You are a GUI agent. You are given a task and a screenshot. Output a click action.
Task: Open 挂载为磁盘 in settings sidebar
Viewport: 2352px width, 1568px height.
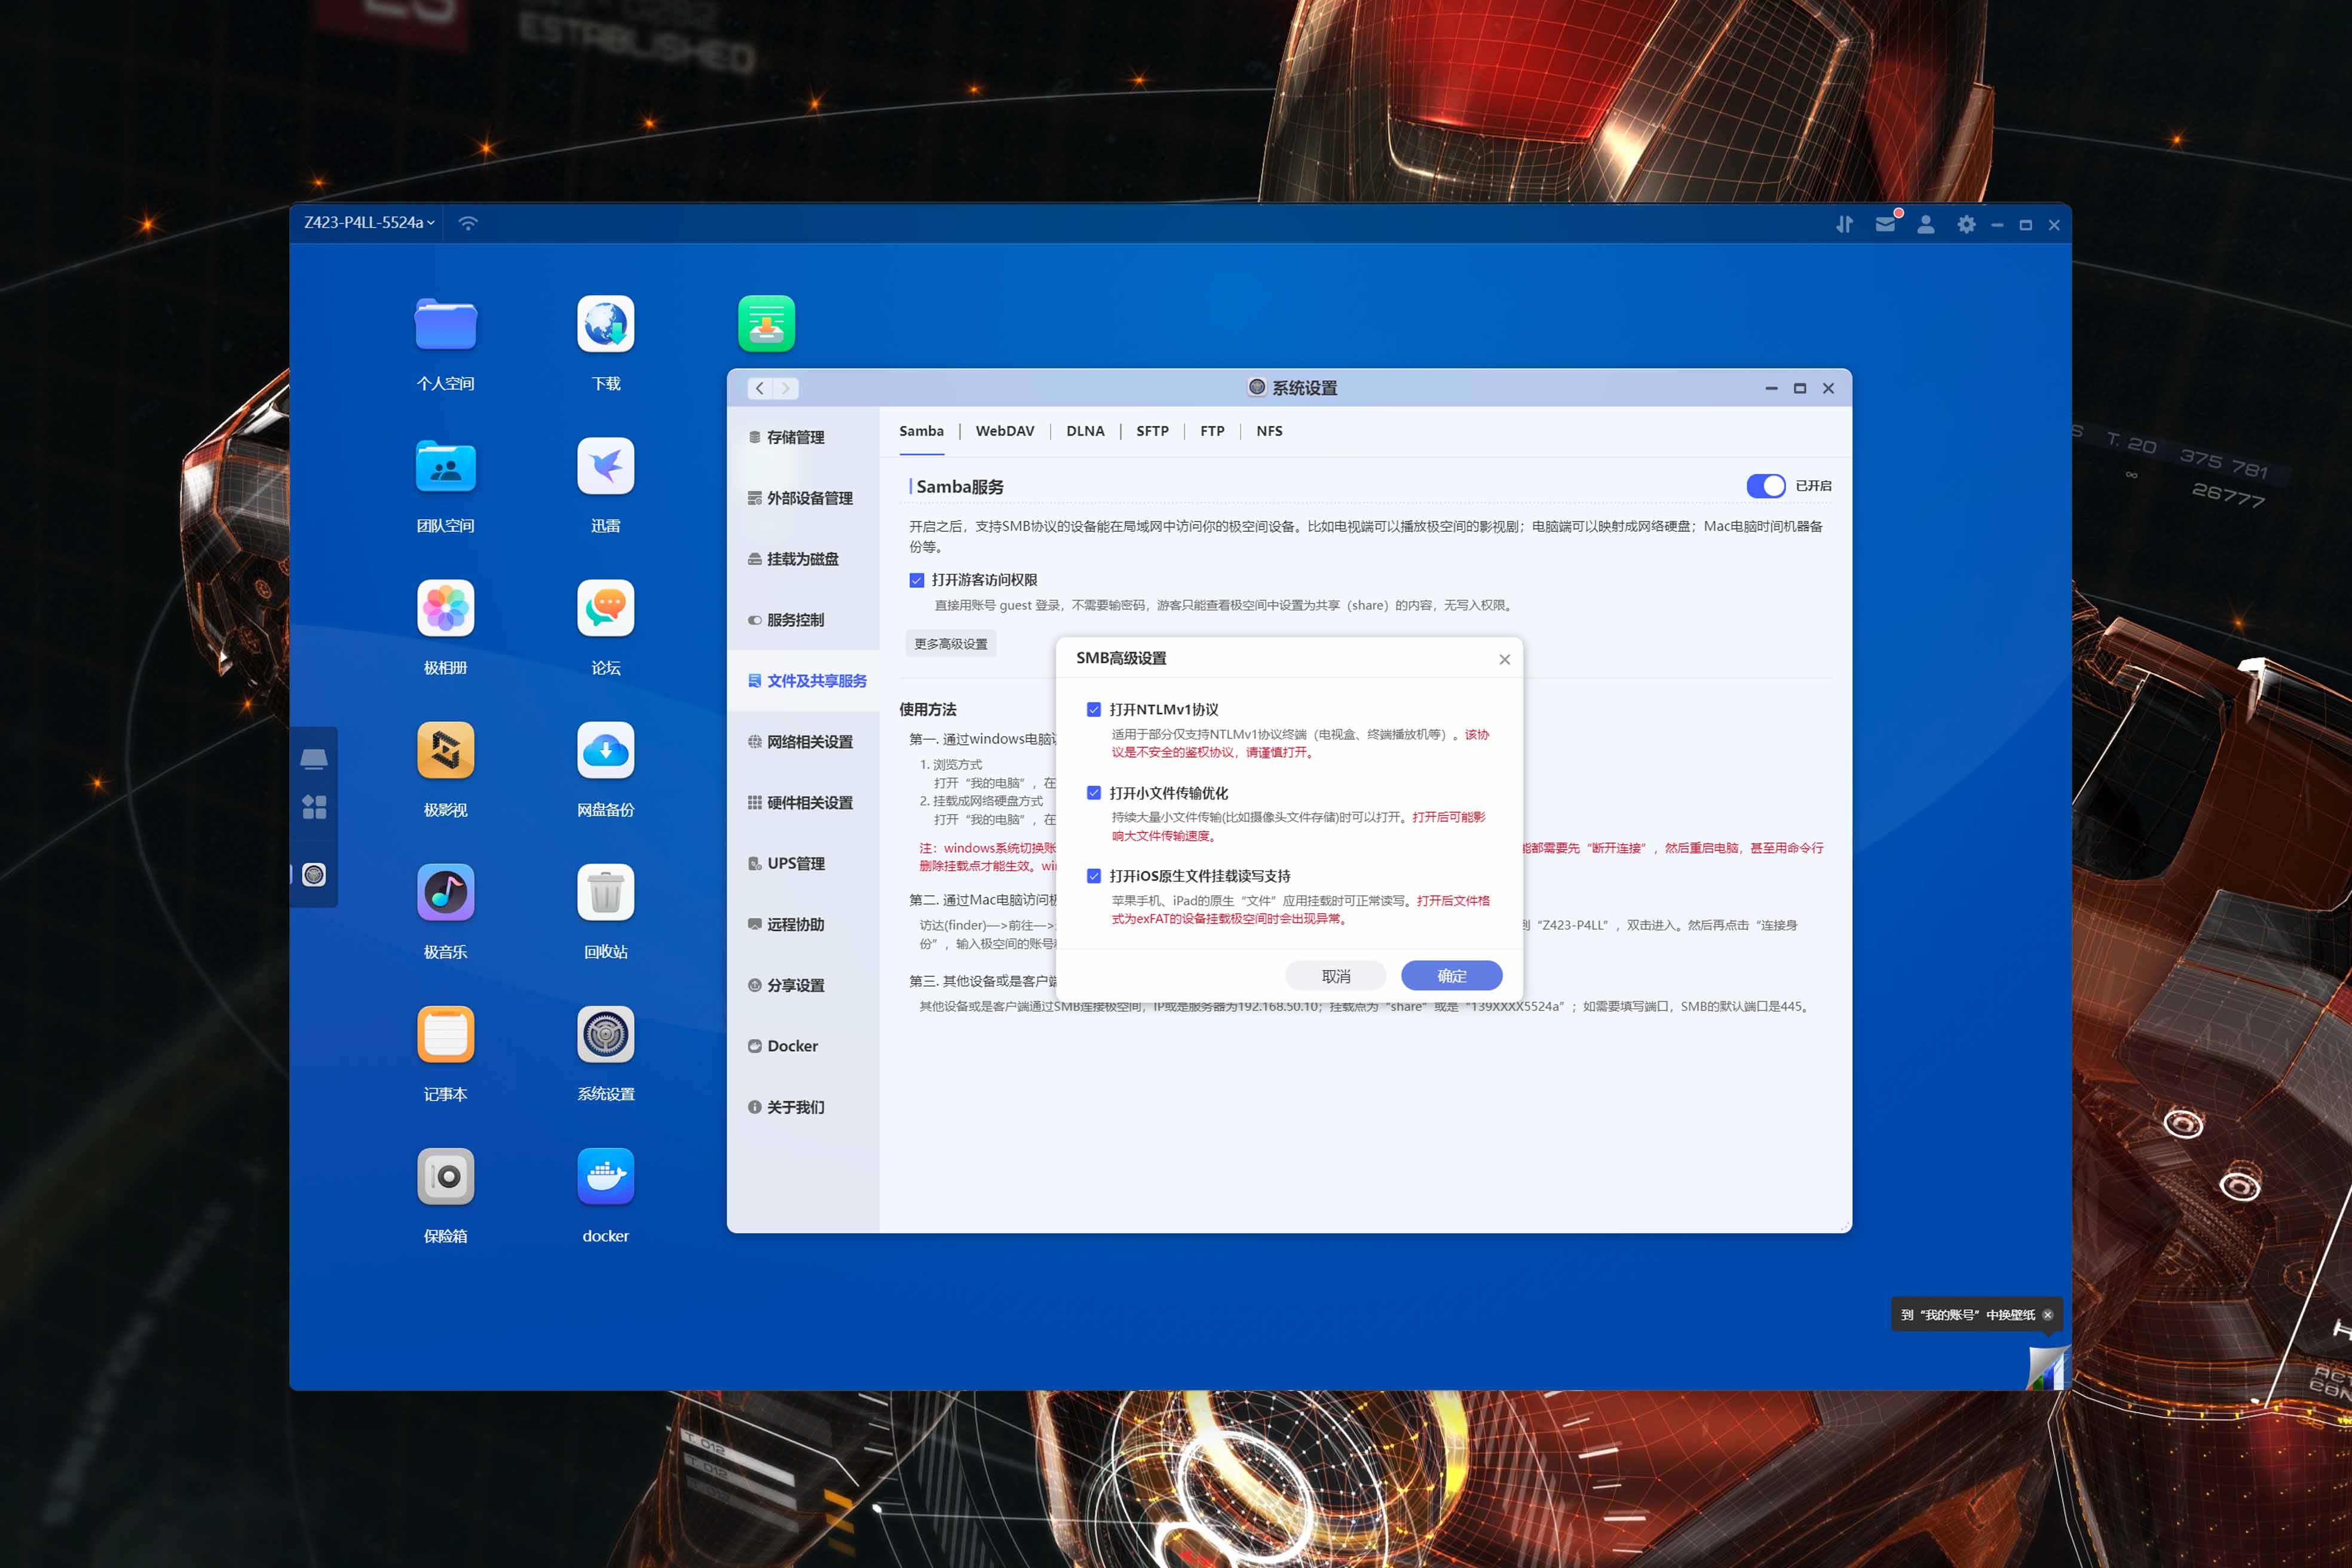point(803,559)
